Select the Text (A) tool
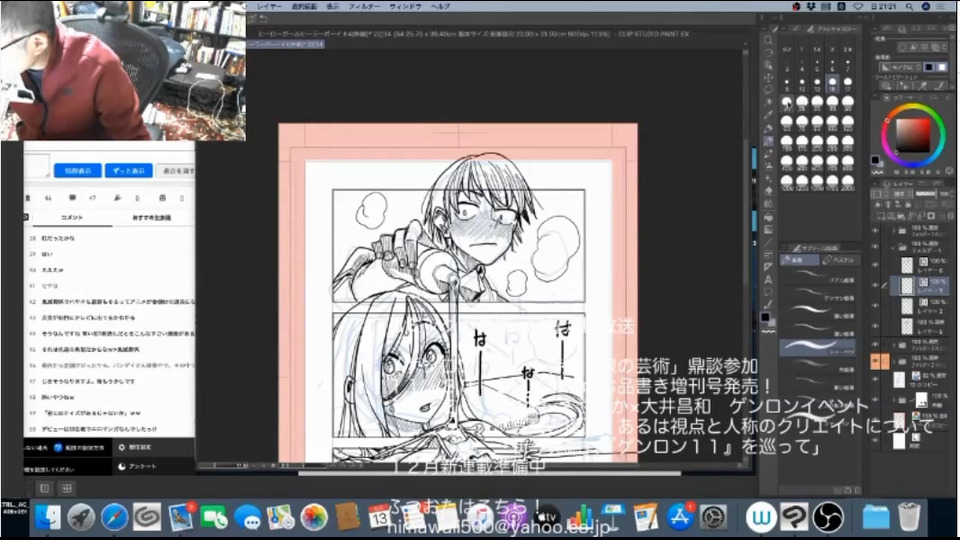This screenshot has width=960, height=540. click(768, 280)
